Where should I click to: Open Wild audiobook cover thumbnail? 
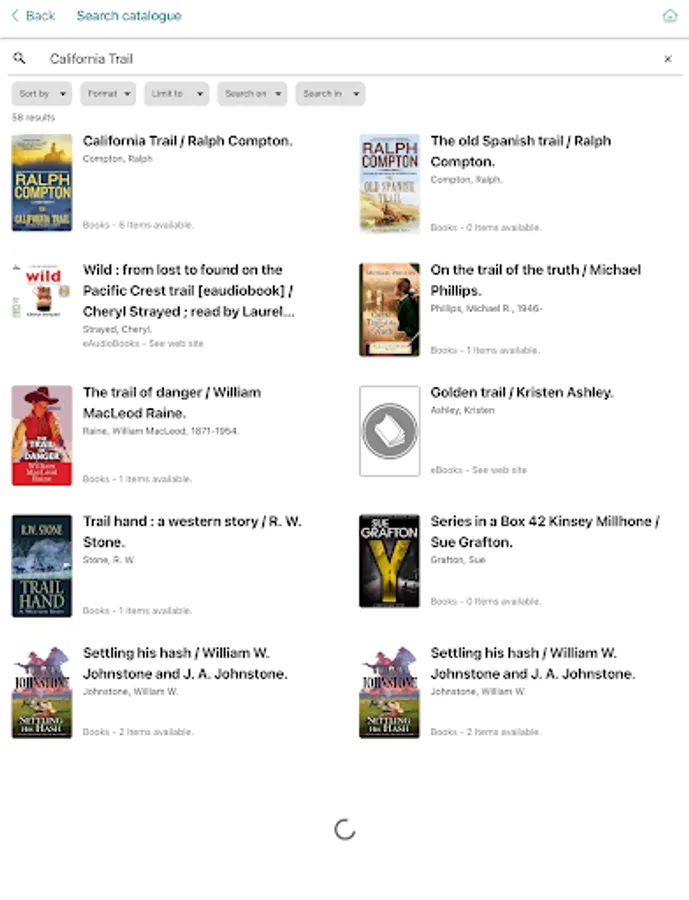coord(41,291)
